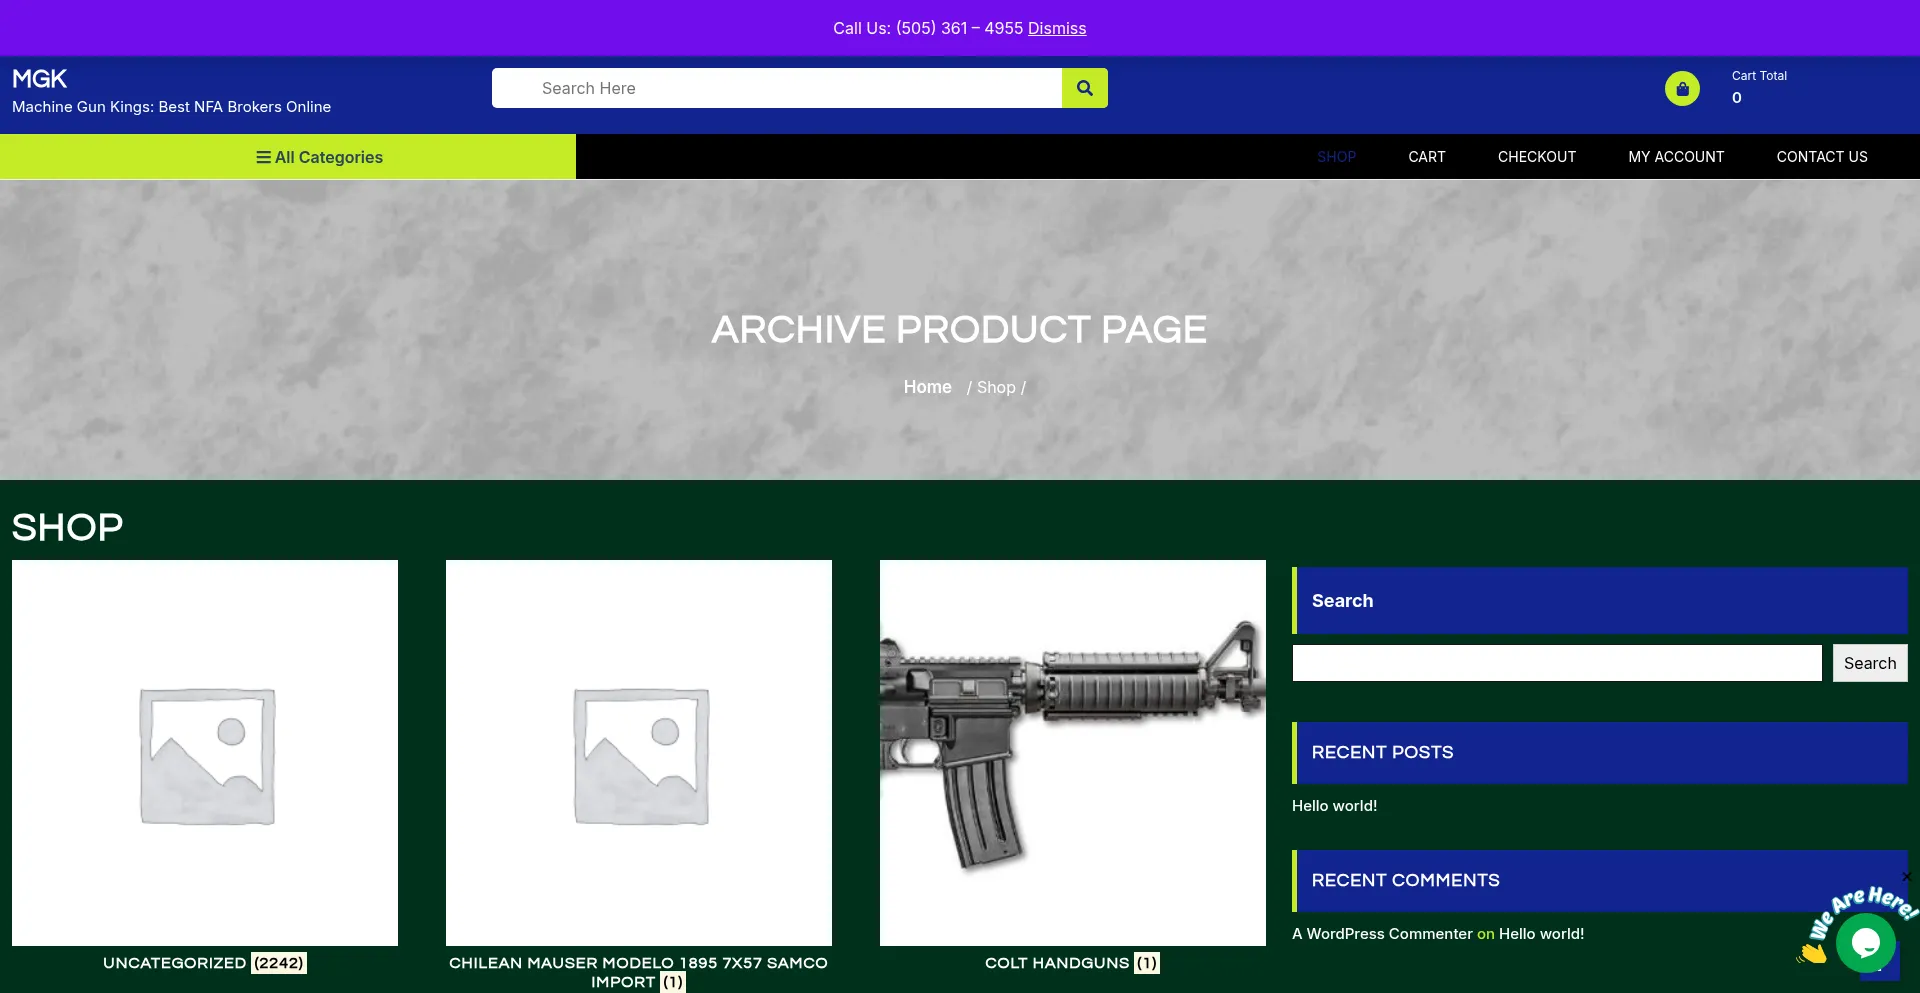Open the cart bag icon
Screen dimensions: 1920x993
(x=1682, y=89)
